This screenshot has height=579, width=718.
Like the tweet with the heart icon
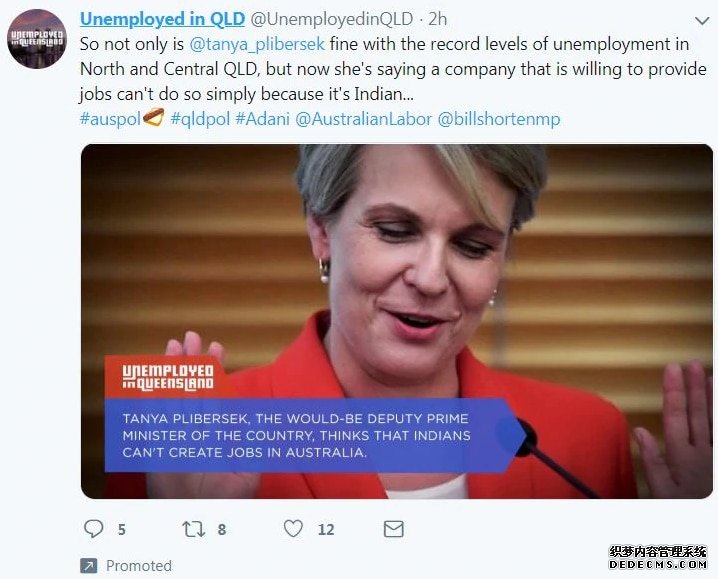(293, 529)
